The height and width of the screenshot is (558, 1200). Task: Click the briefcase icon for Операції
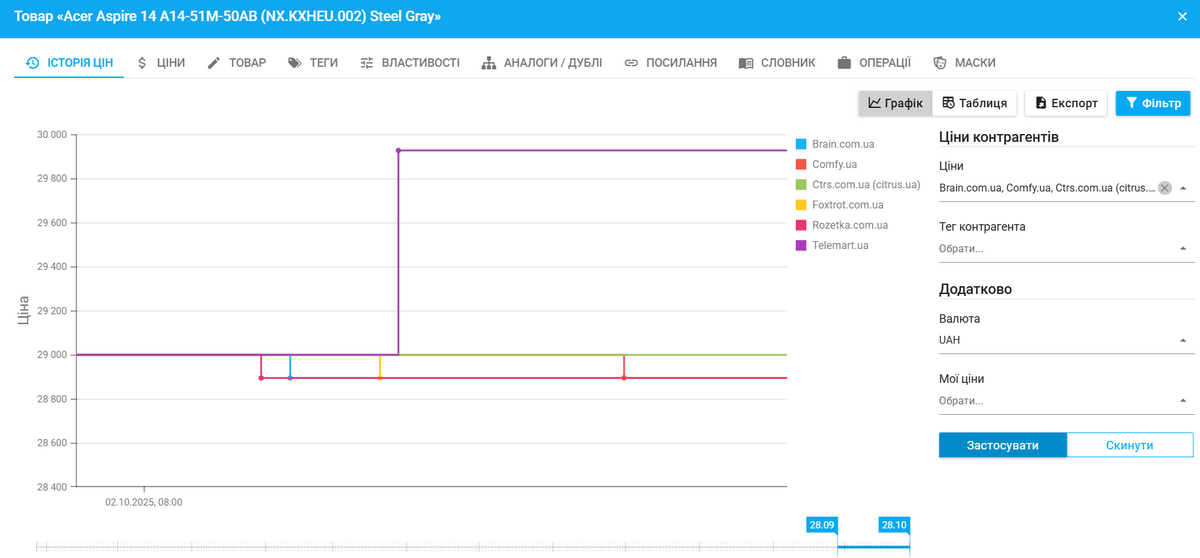[x=844, y=63]
